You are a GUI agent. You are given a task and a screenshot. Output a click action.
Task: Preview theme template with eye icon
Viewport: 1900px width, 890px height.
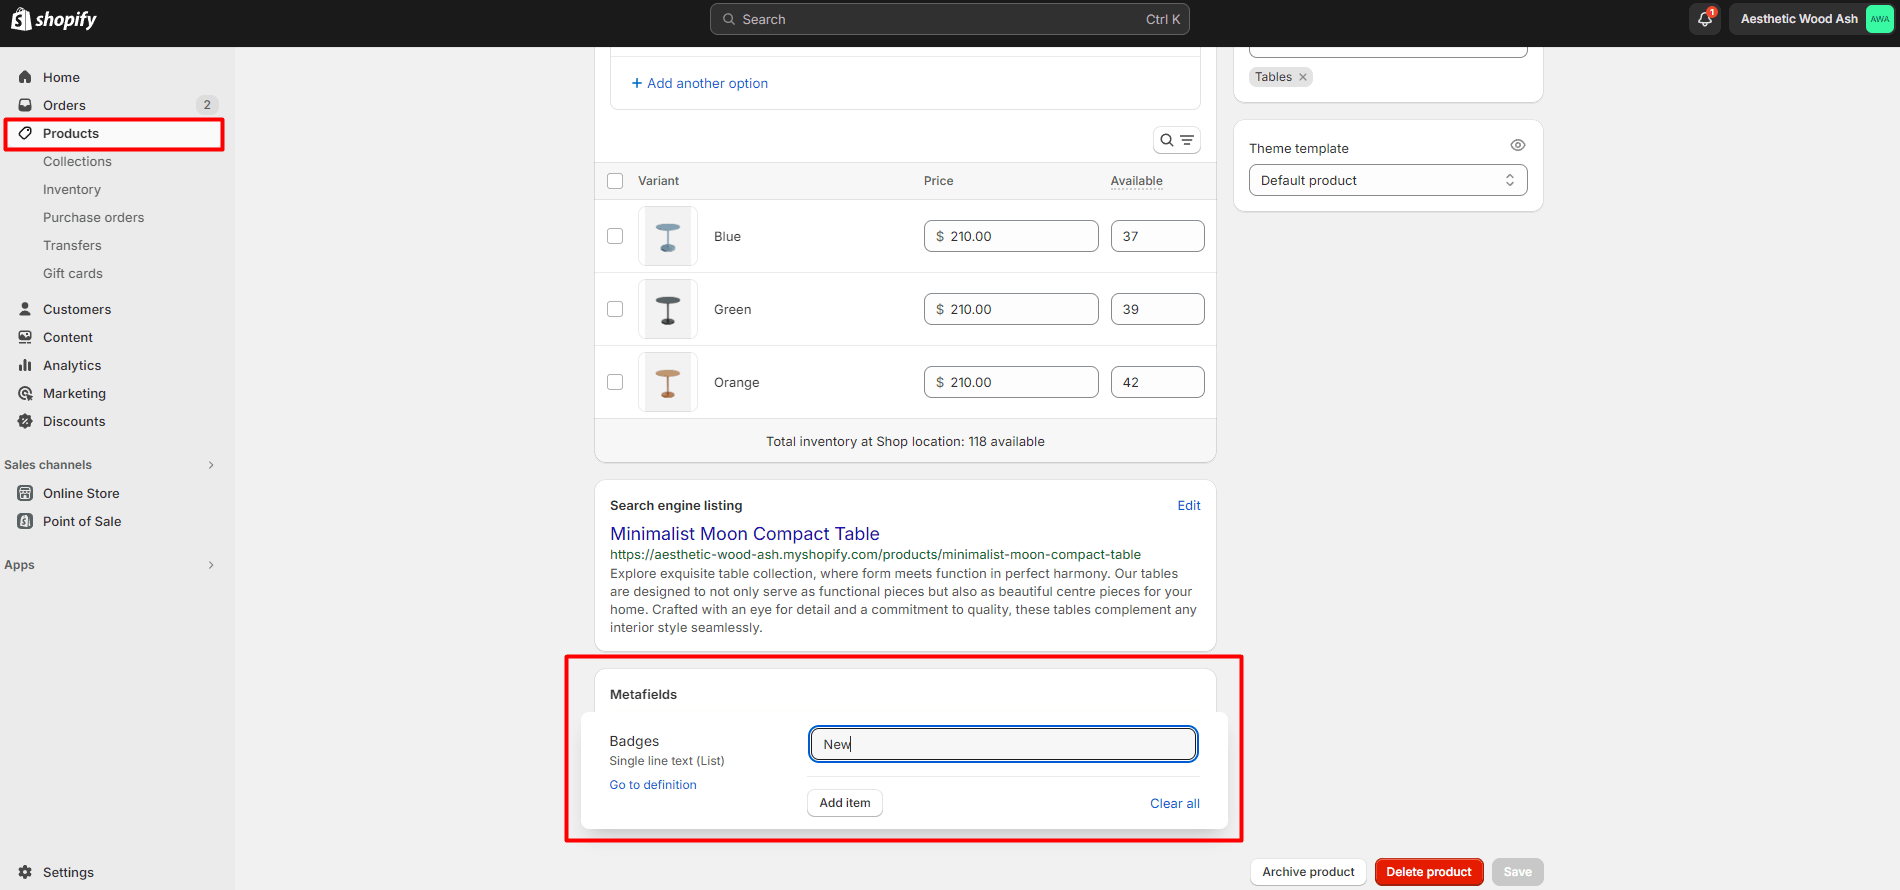(x=1517, y=146)
